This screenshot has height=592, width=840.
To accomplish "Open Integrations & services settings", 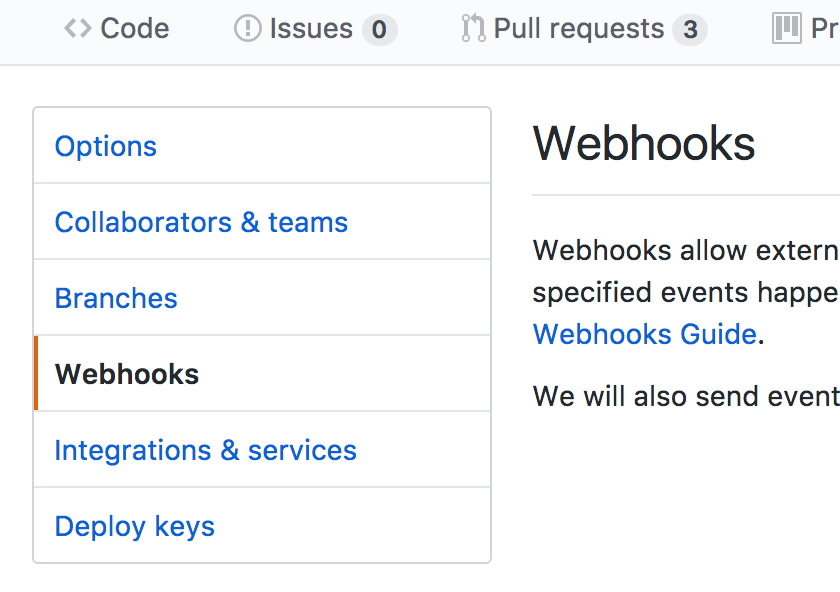I will 205,450.
